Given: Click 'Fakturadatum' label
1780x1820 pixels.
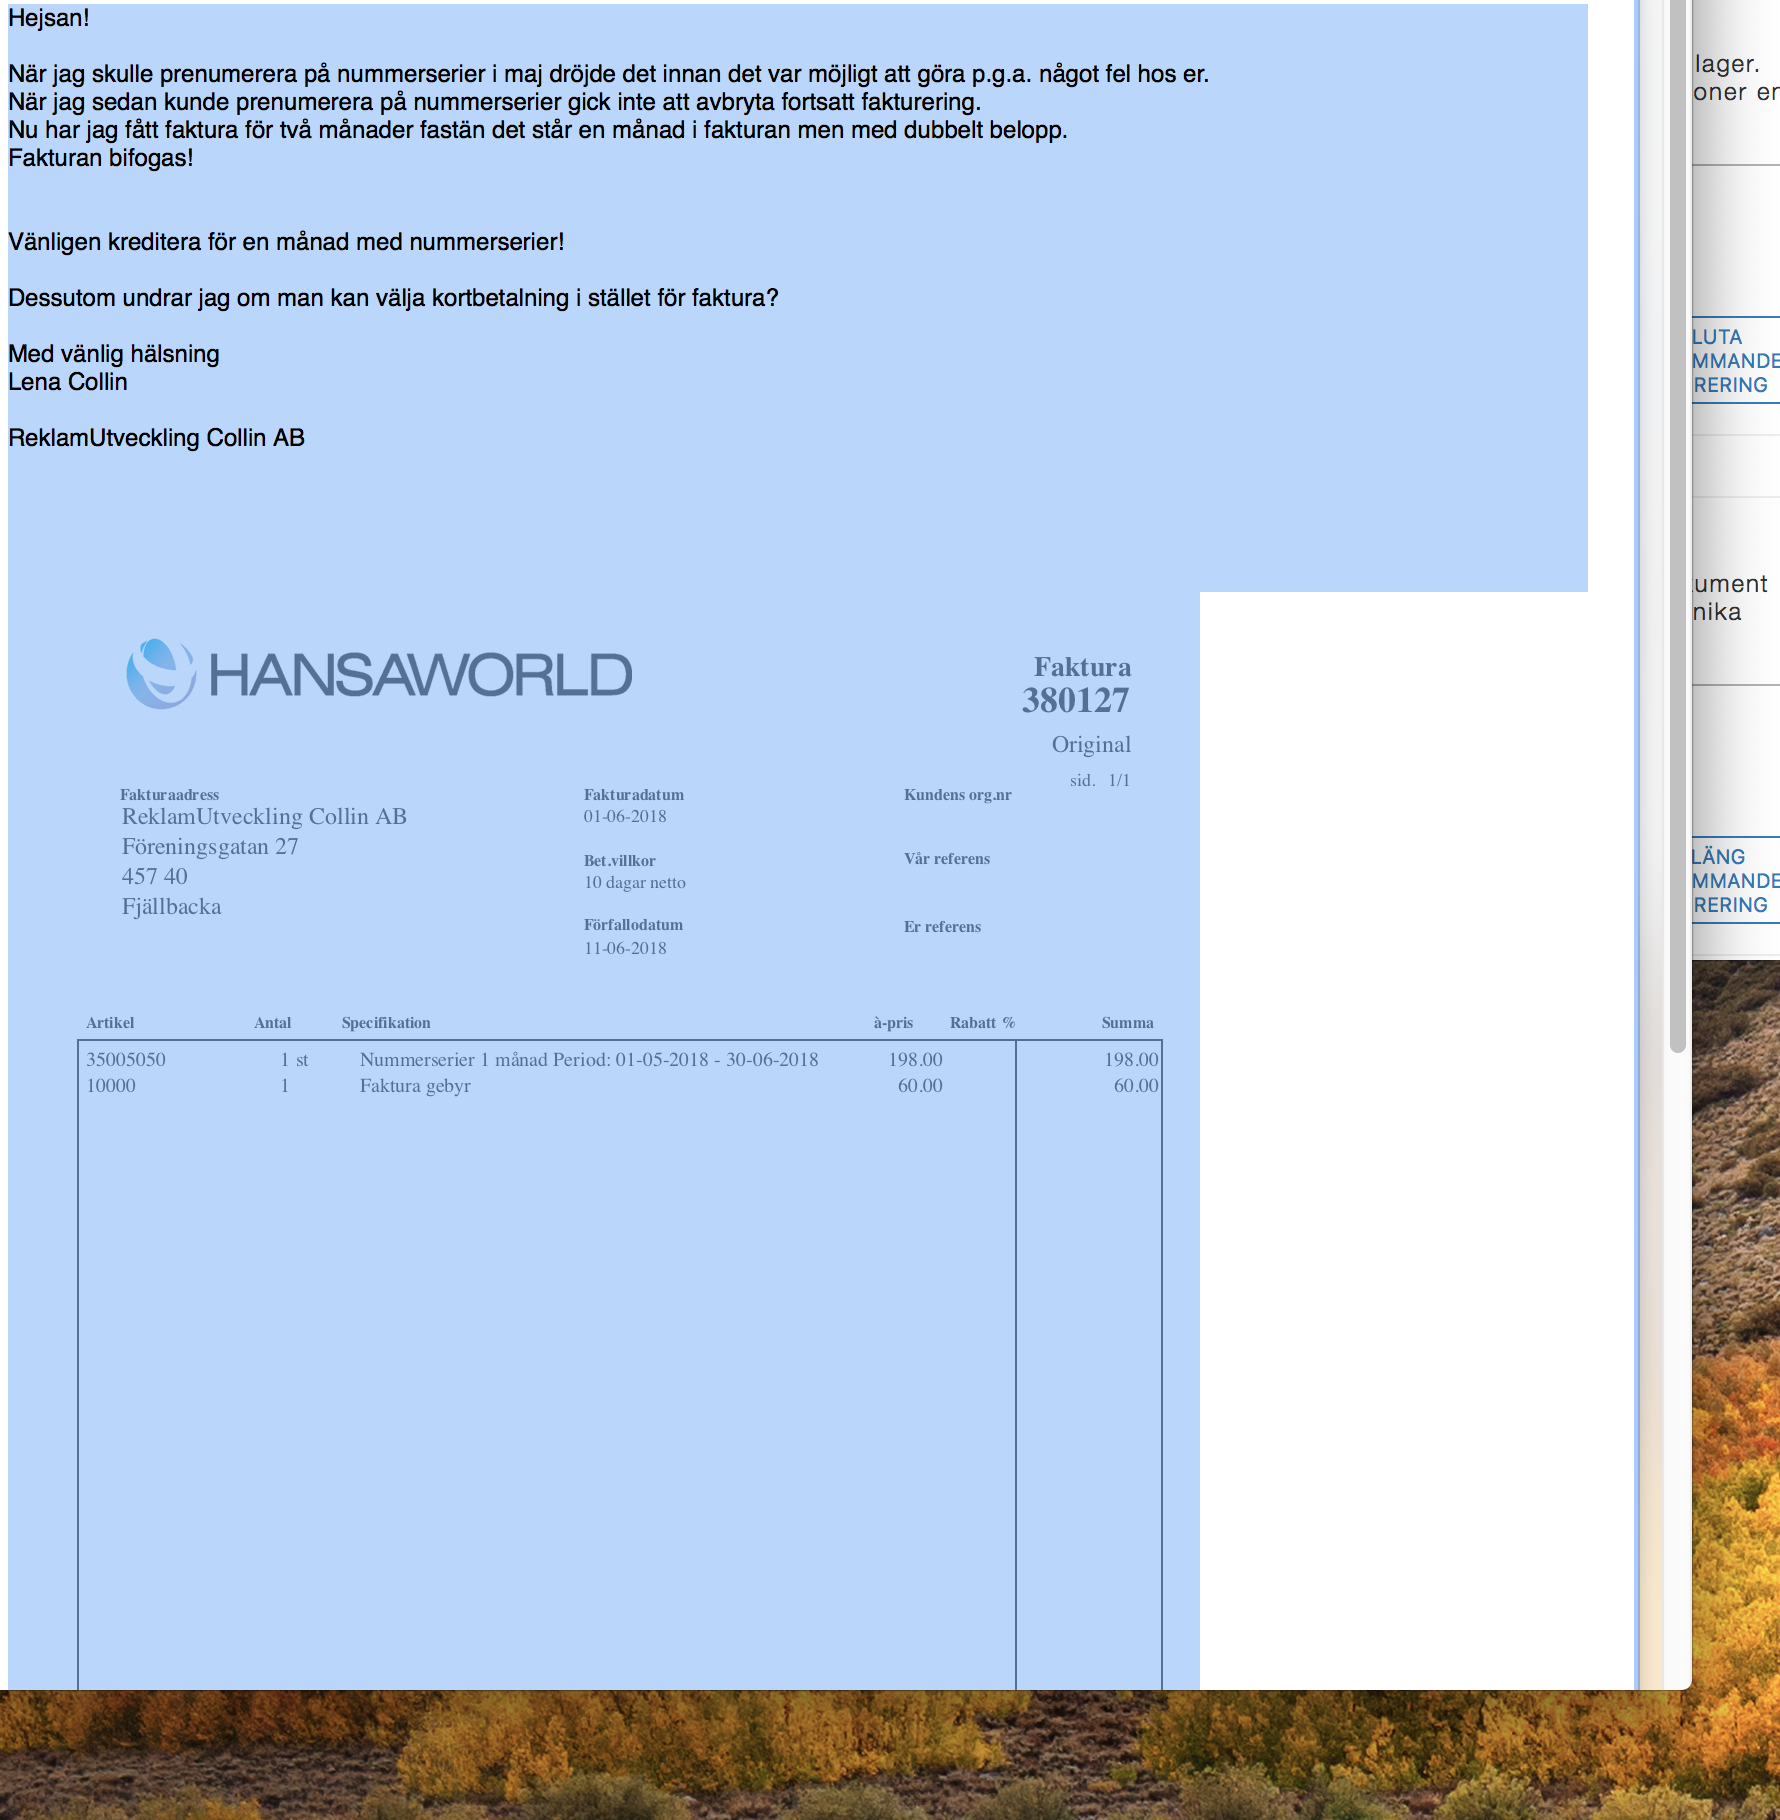Looking at the screenshot, I should pyautogui.click(x=634, y=795).
